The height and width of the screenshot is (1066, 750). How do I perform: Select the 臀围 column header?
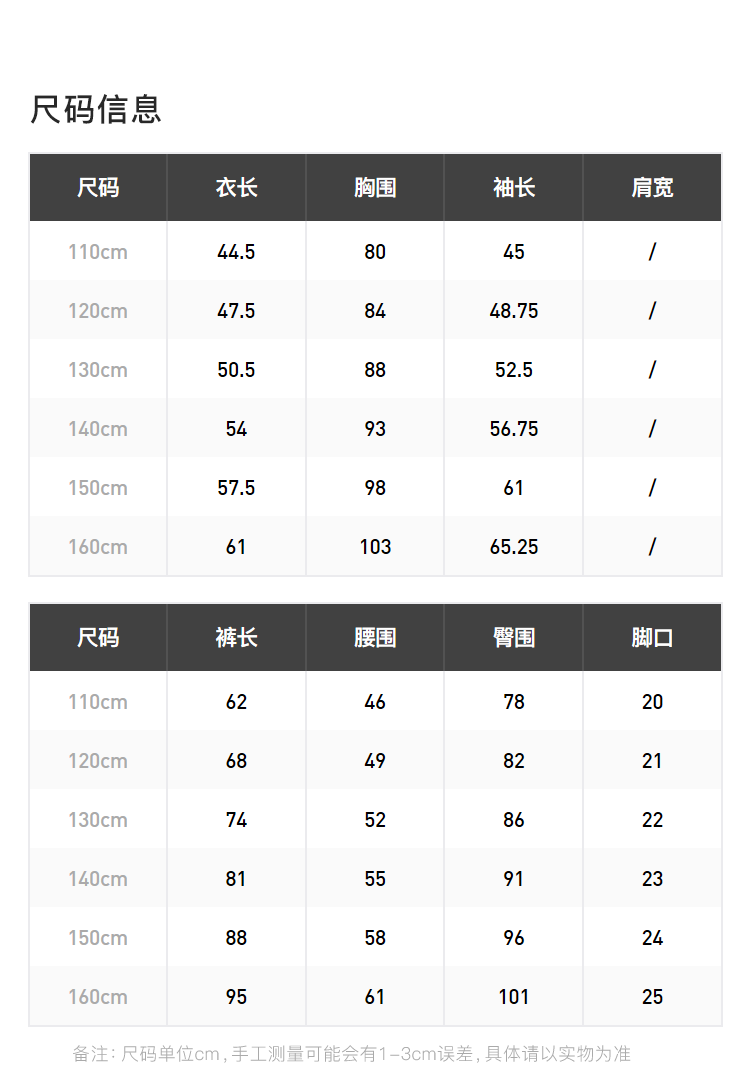[514, 638]
